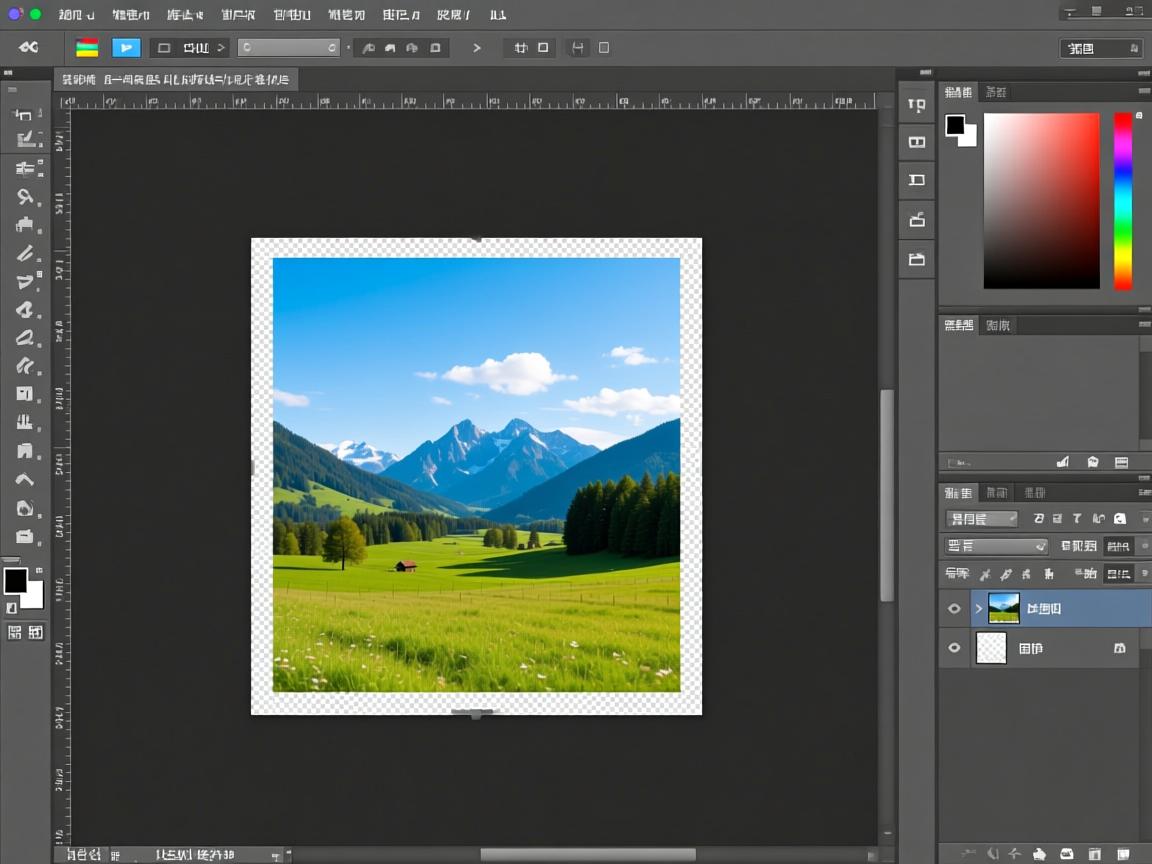Screen dimensions: 1152x864
Task: Click the black foreground swatch in the toolbox
Action: click(16, 580)
